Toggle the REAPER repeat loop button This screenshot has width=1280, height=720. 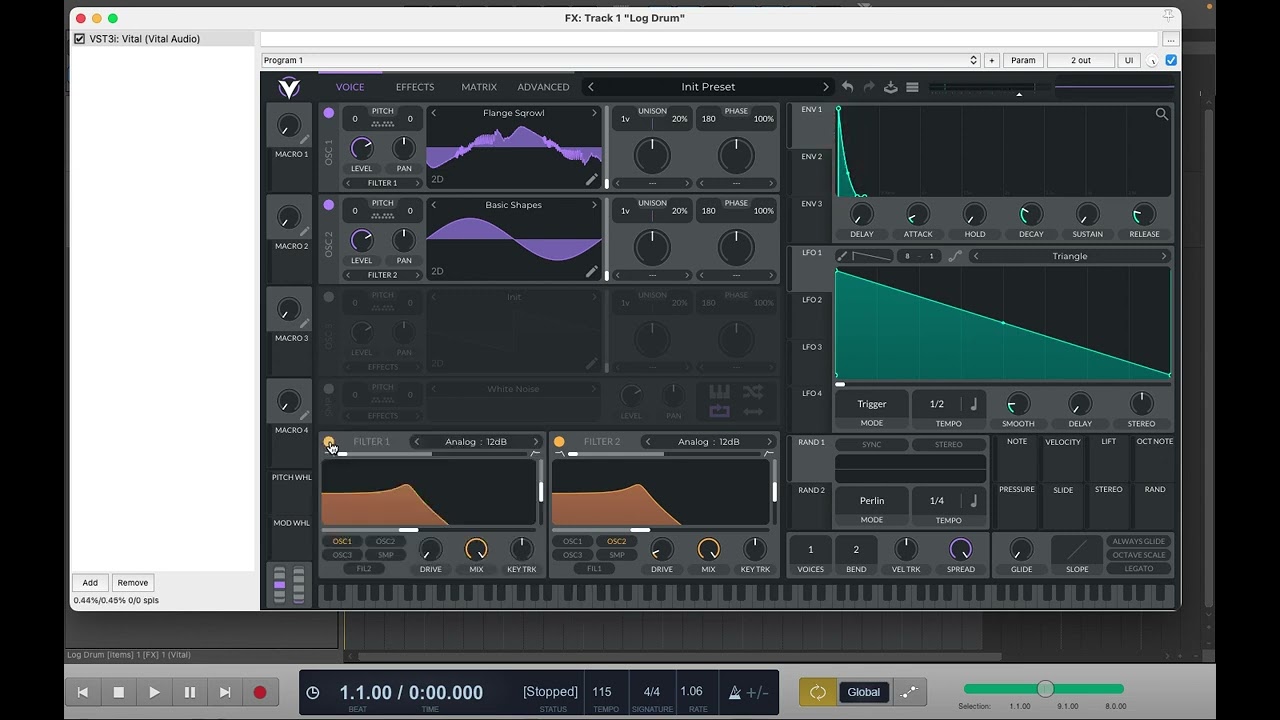click(x=818, y=692)
